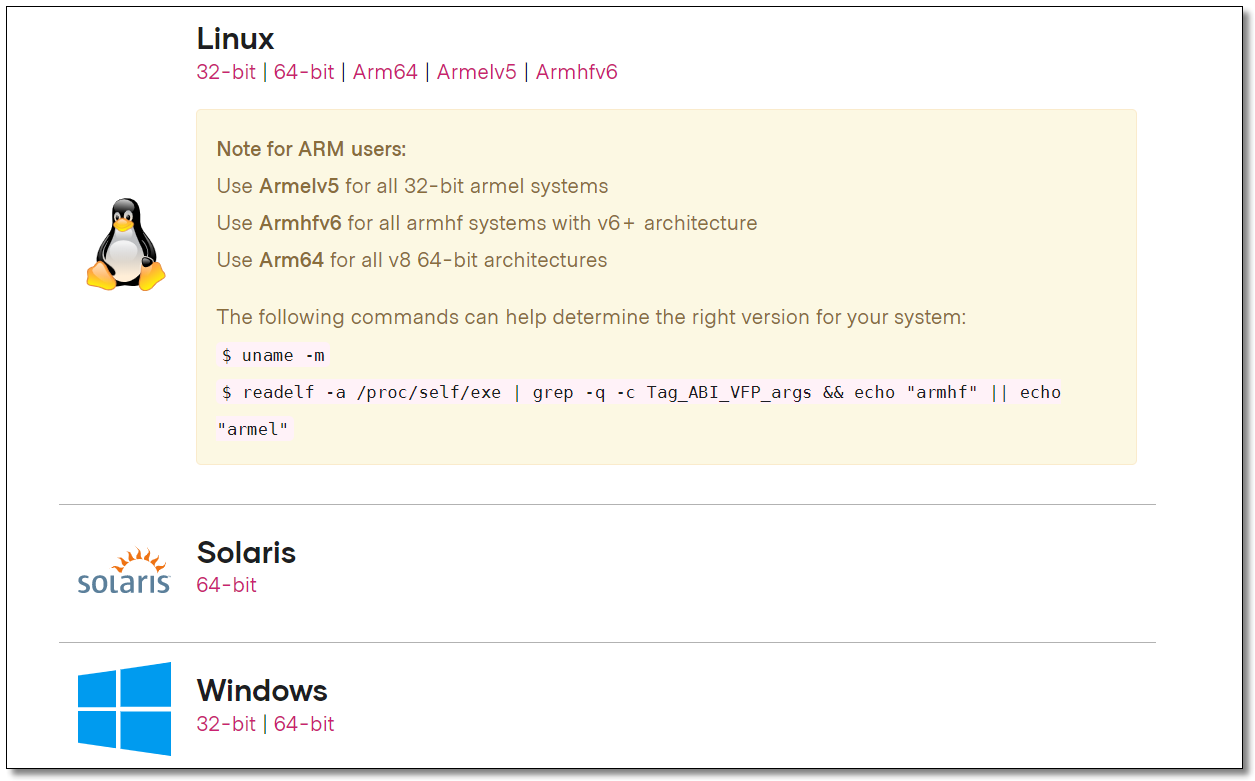Click the Windows logo icon
The image size is (1255, 781).
coord(125,708)
